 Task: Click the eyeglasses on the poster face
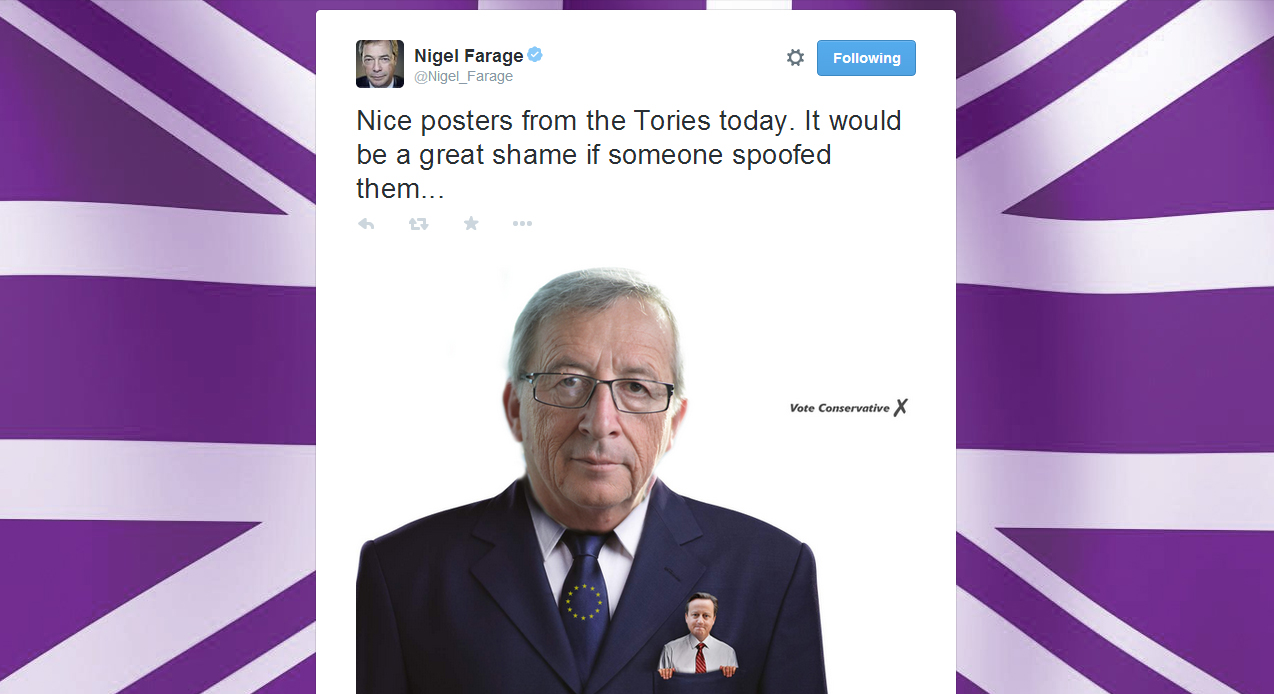point(597,390)
